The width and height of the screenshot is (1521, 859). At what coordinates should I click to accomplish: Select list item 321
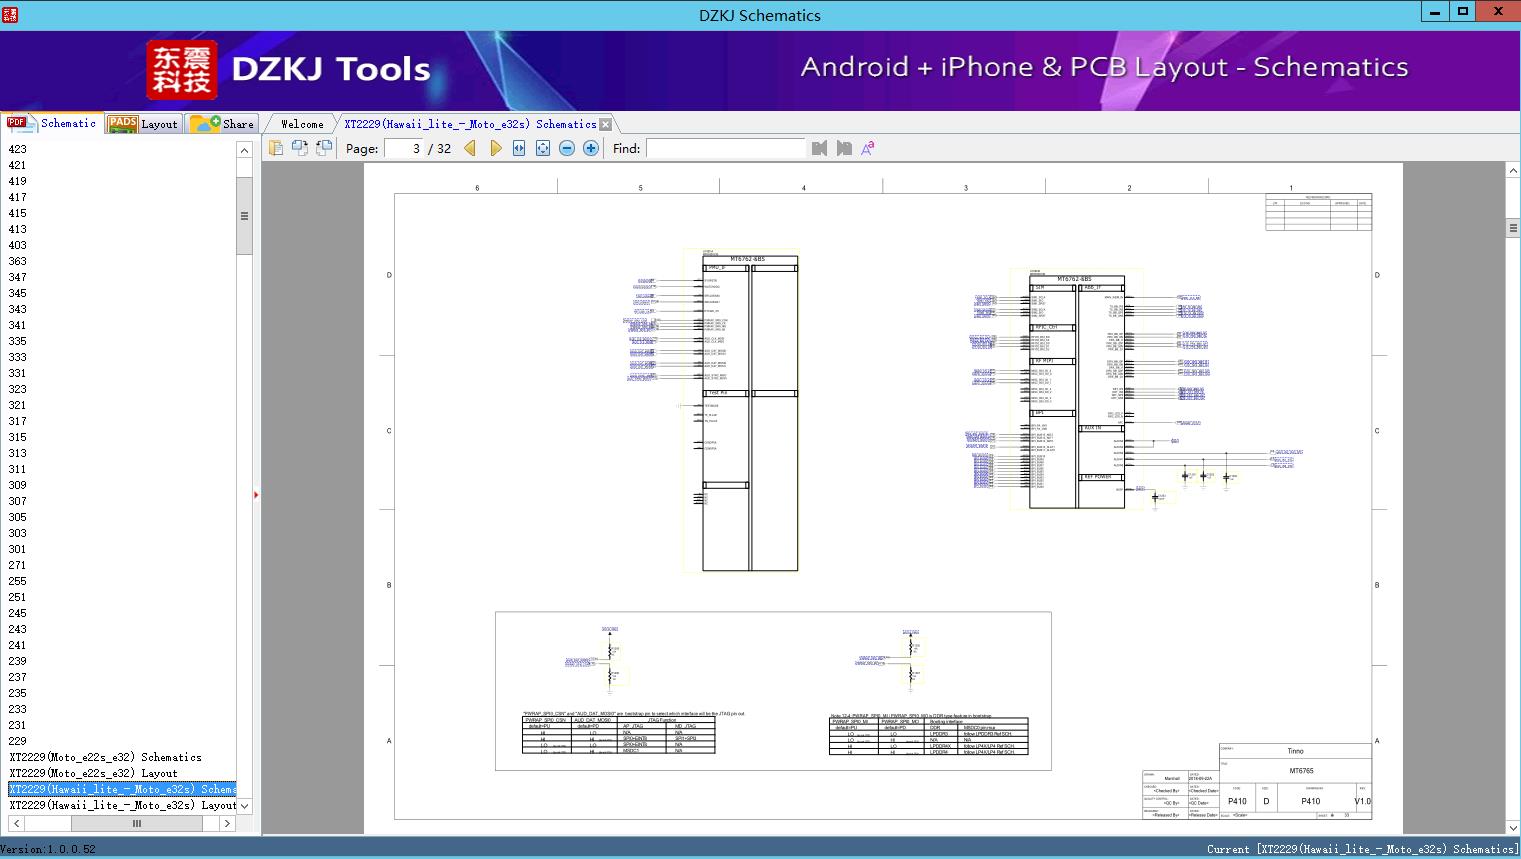coord(18,405)
